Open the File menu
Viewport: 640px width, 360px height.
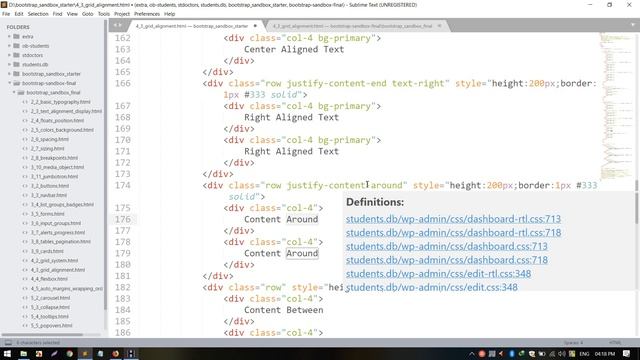pyautogui.click(x=6, y=14)
